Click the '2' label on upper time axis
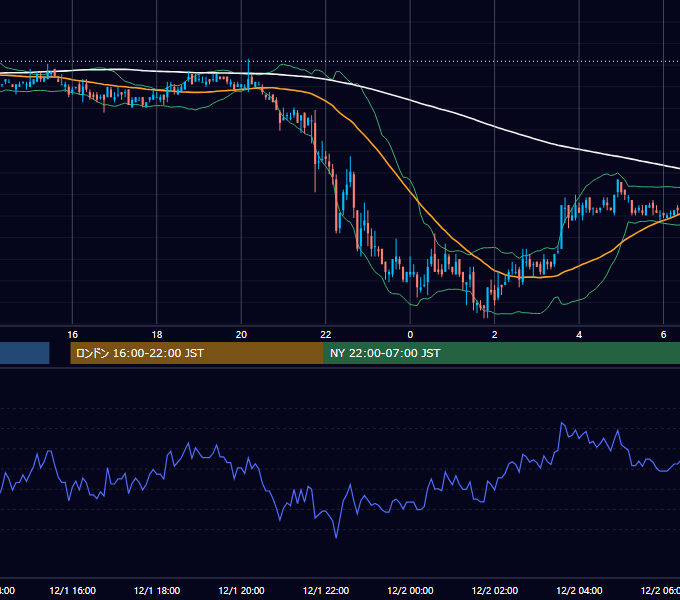 [494, 335]
